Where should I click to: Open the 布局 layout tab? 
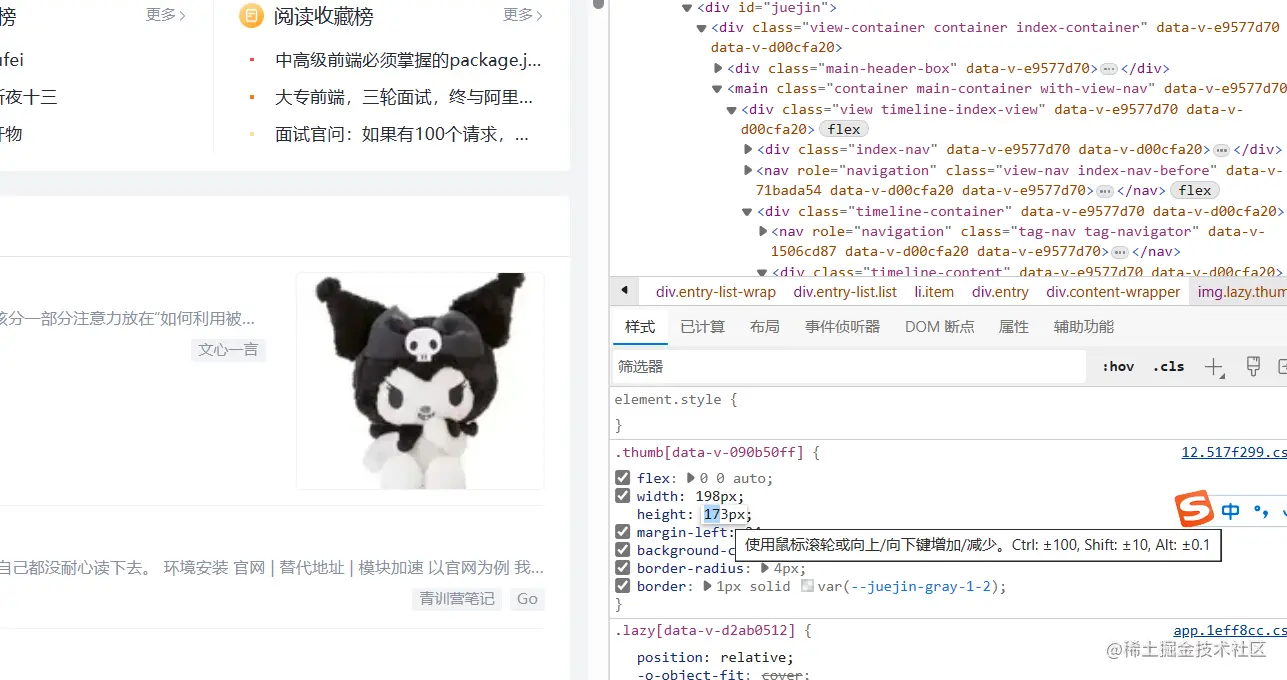coord(764,327)
